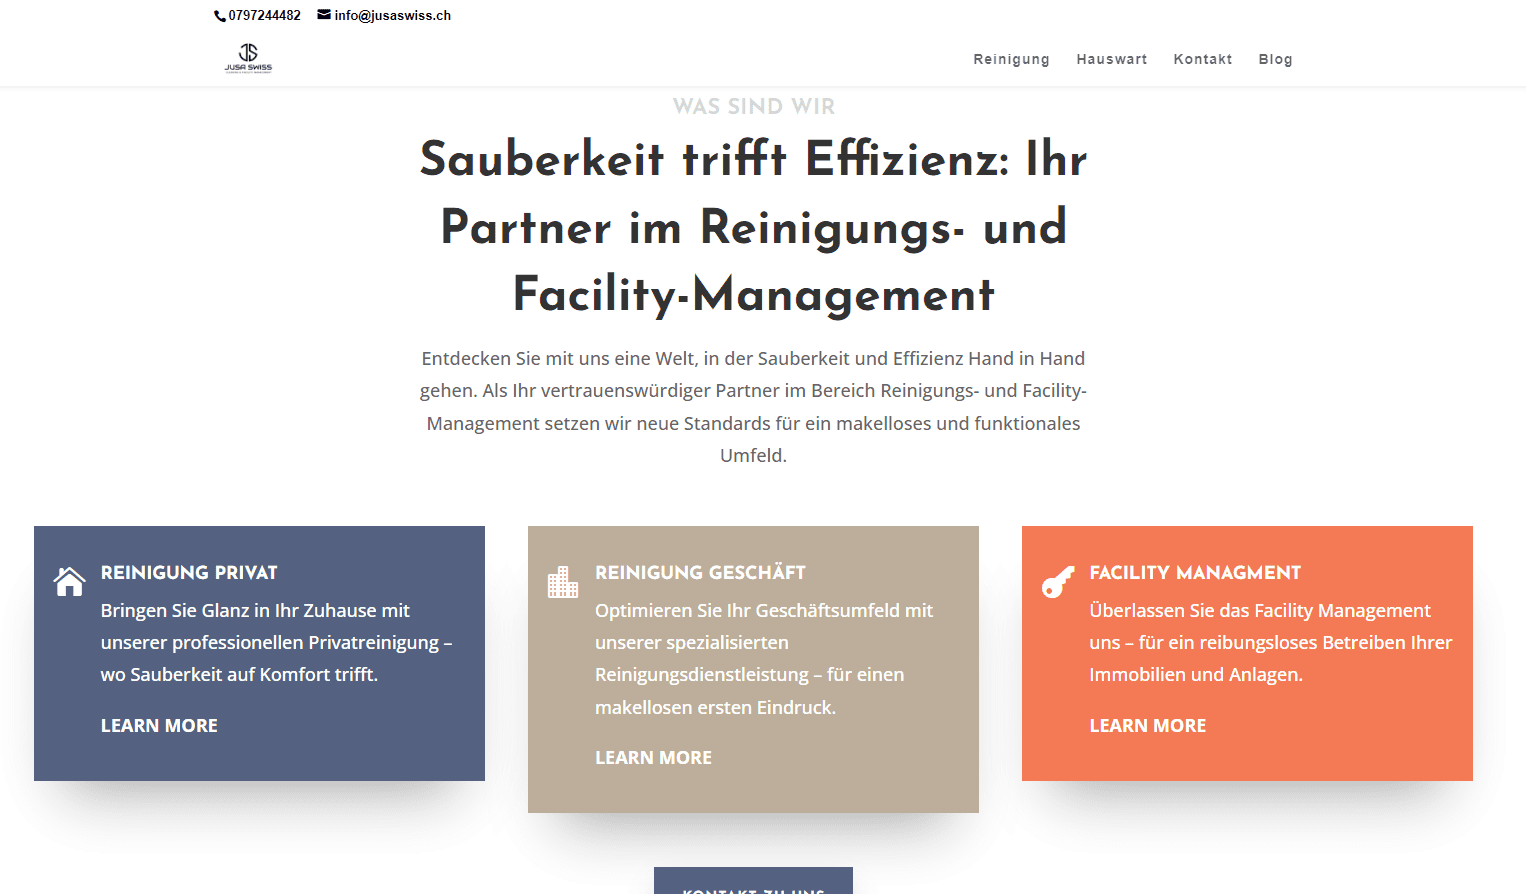1526x894 pixels.
Task: Email info@jusaswiss.ch from the top bar
Action: (392, 16)
